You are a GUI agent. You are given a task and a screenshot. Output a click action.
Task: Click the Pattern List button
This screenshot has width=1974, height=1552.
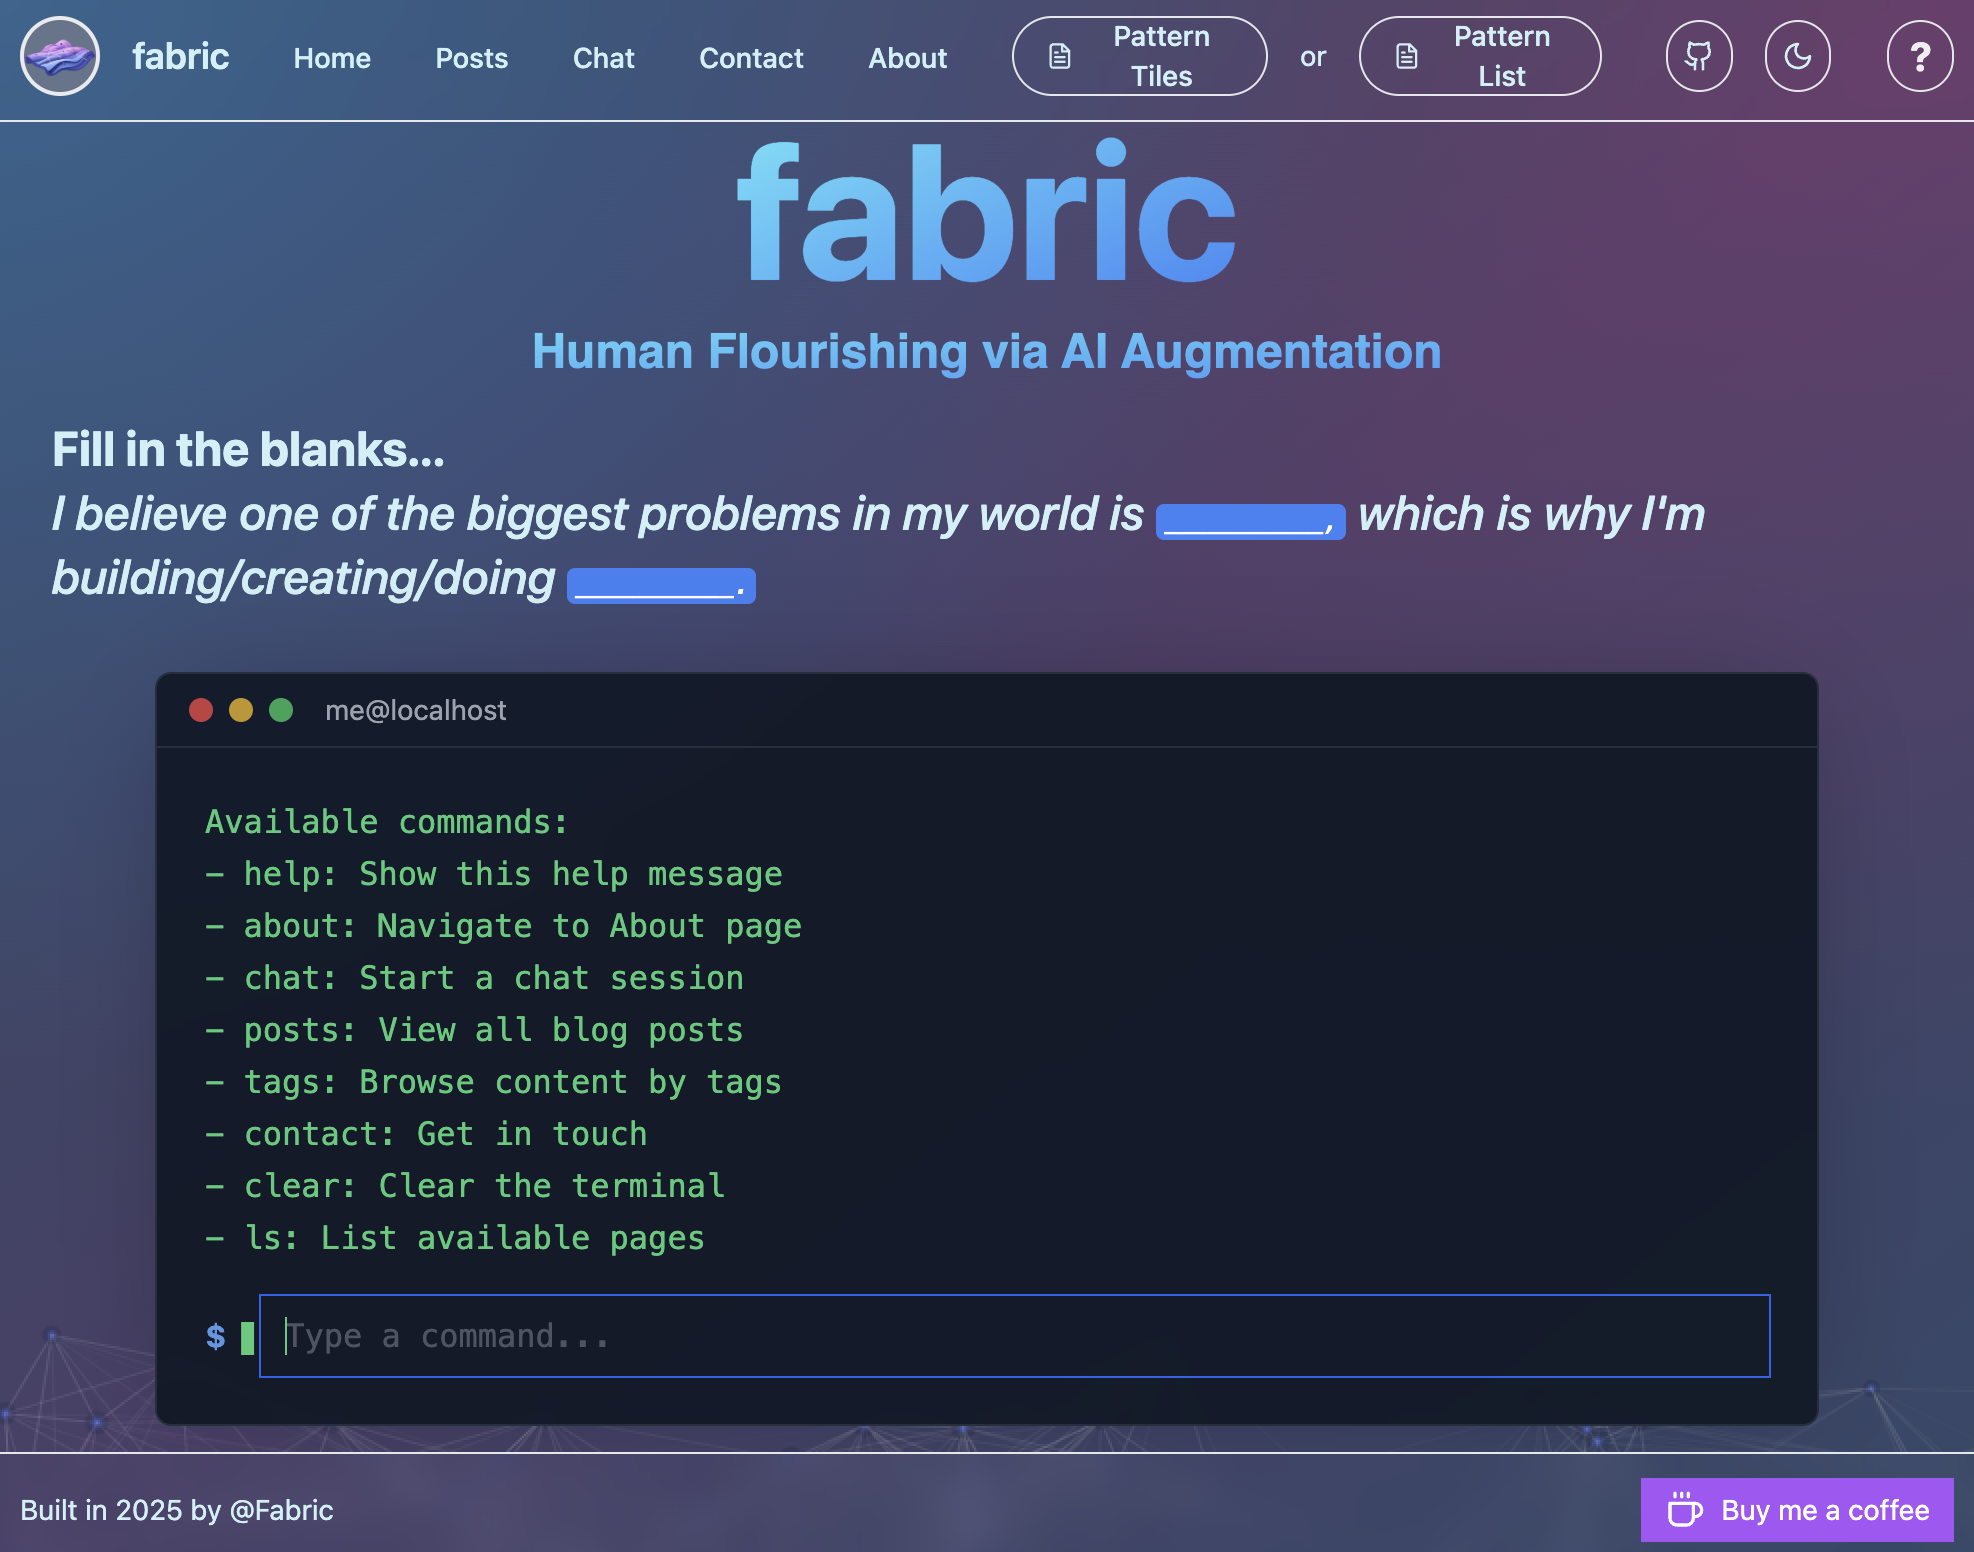point(1479,56)
